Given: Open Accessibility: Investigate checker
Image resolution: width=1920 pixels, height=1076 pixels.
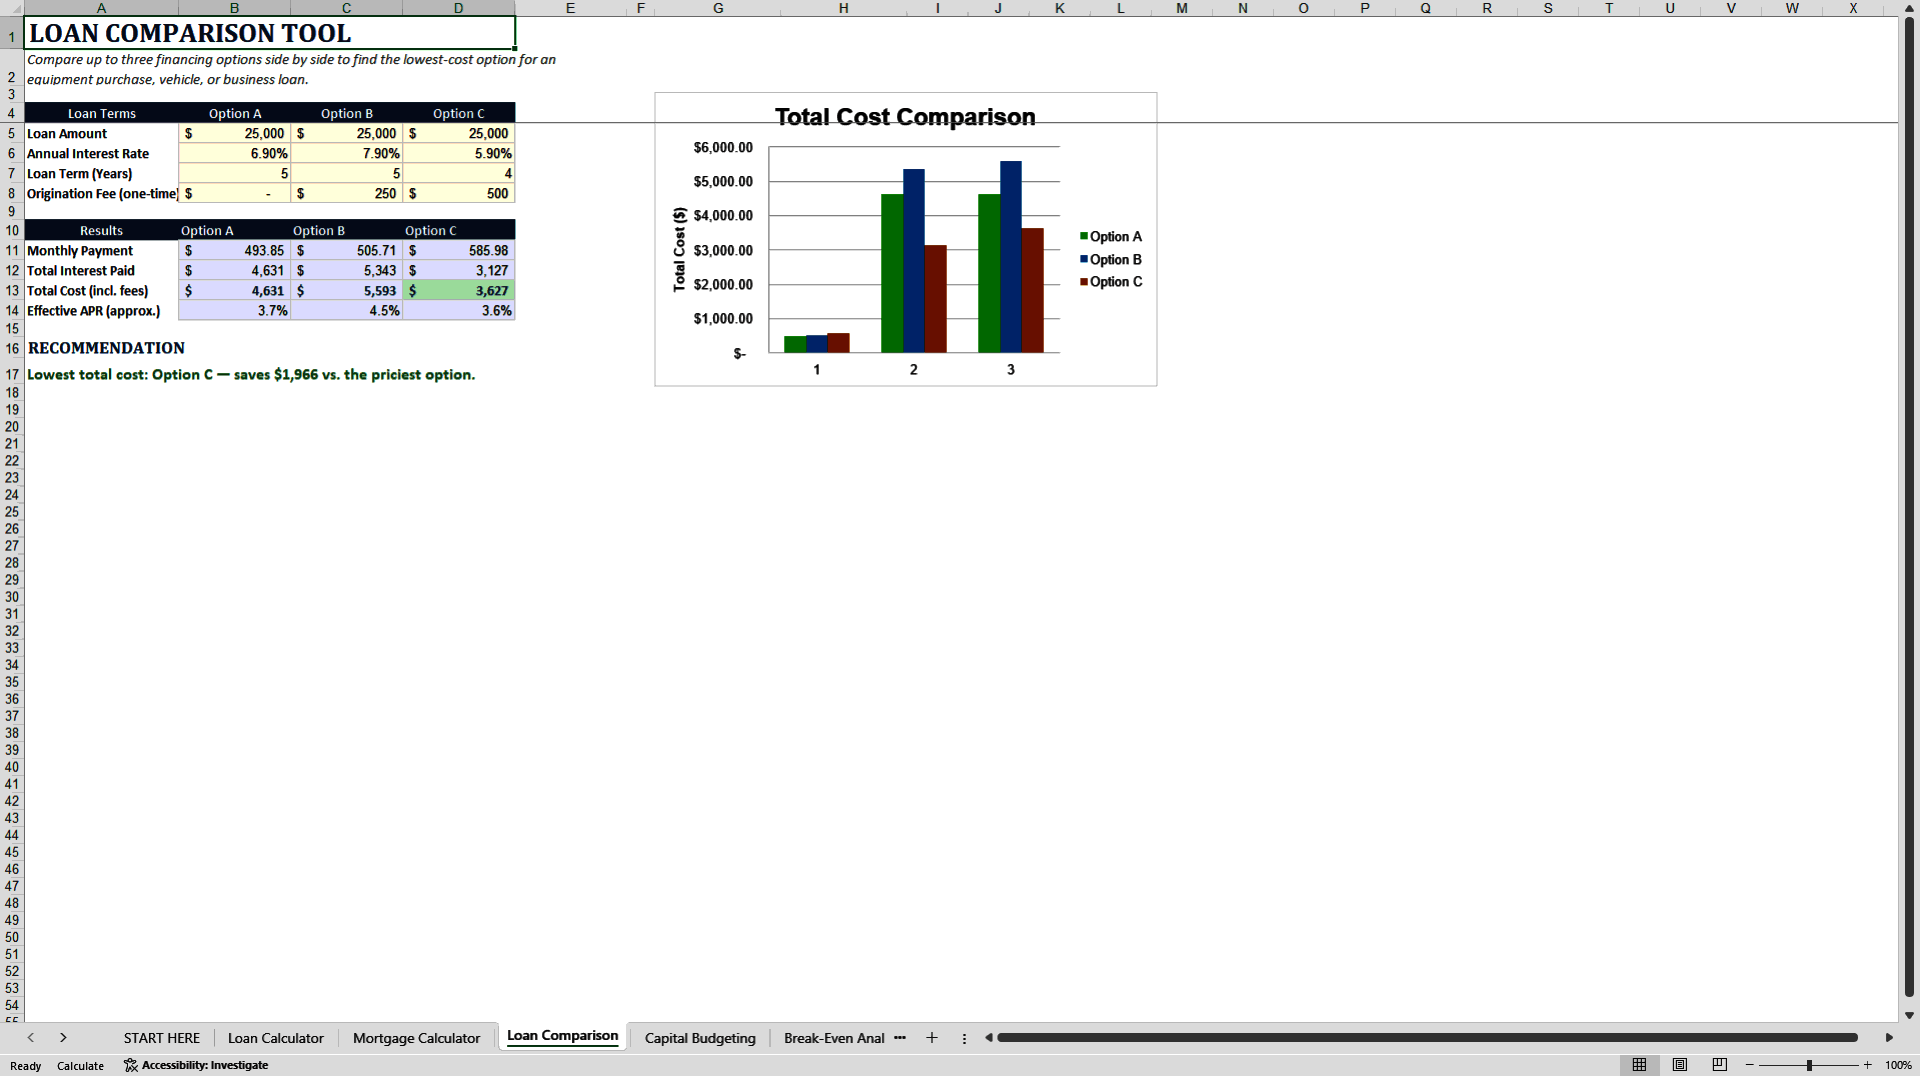Looking at the screenshot, I should point(196,1065).
